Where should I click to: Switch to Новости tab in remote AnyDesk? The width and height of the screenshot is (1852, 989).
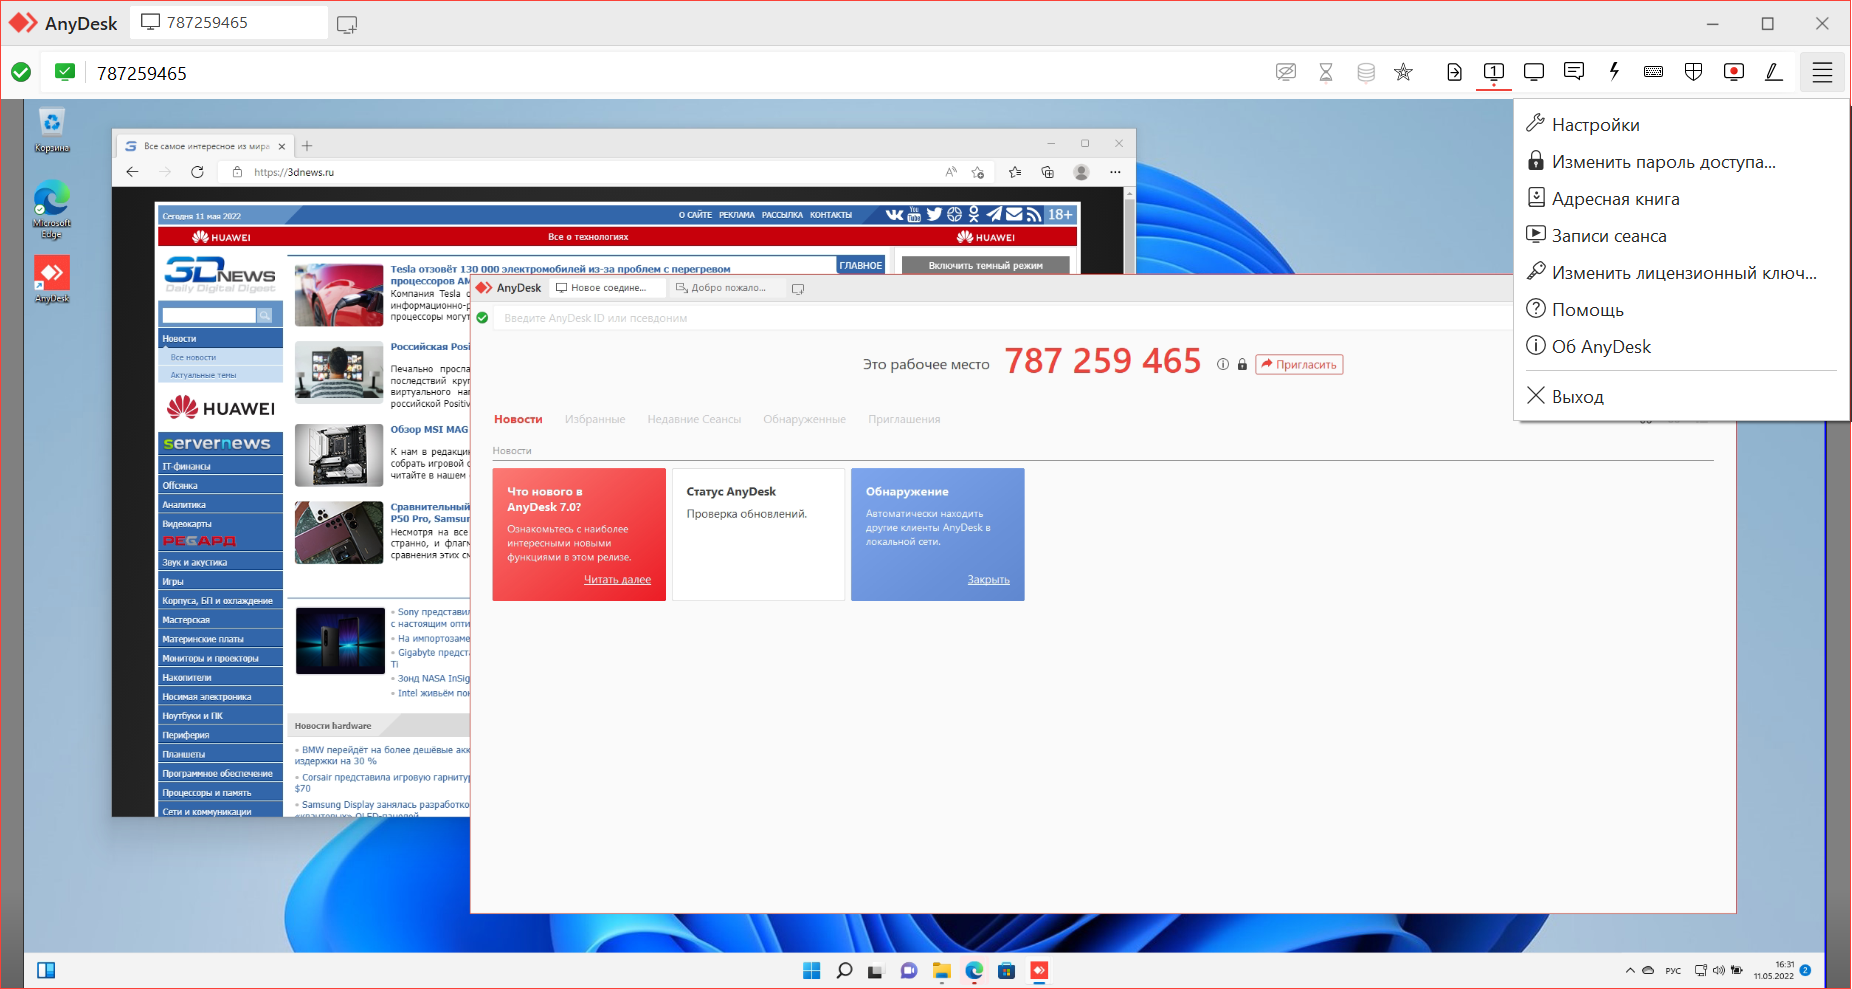point(518,419)
